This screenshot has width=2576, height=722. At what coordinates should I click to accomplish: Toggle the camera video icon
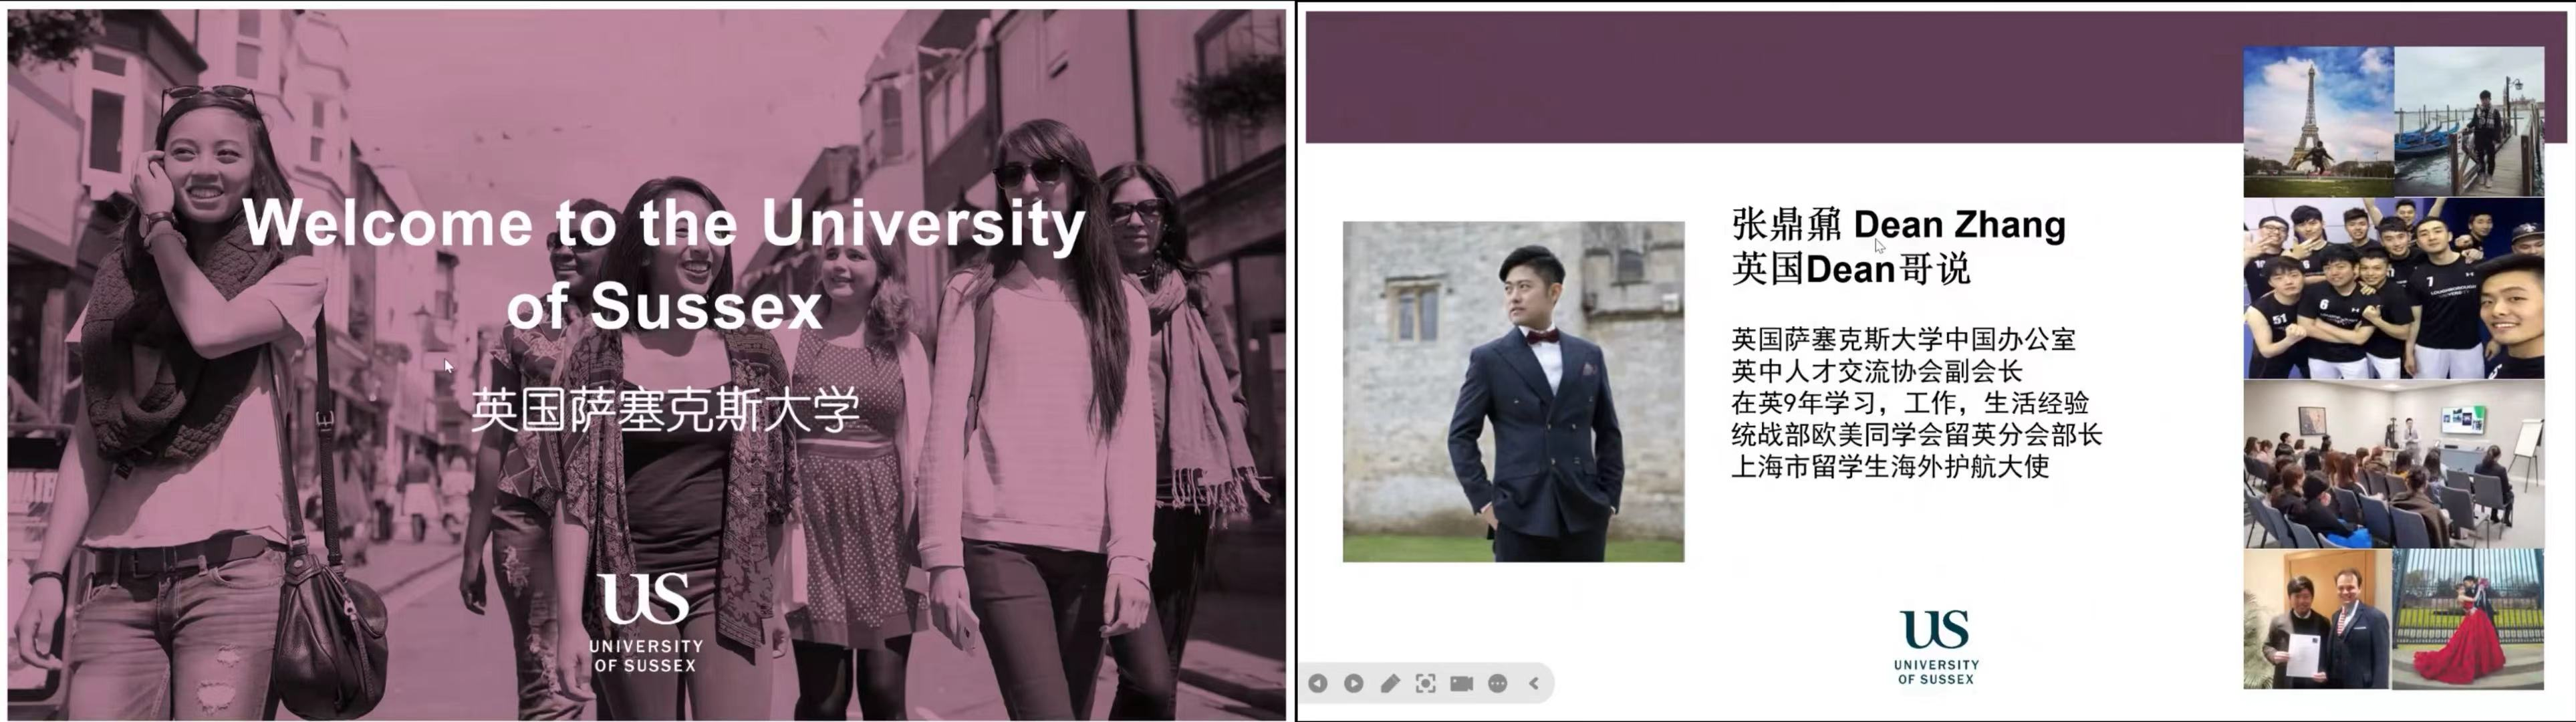click(1461, 683)
